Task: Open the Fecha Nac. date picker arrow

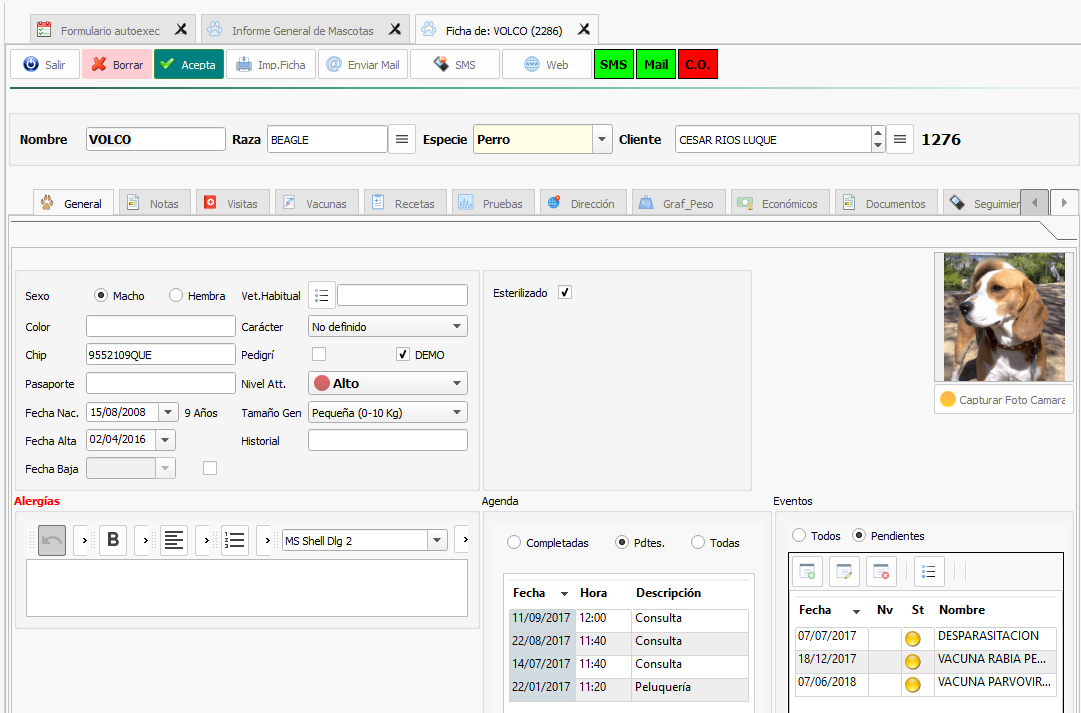Action: (x=168, y=412)
